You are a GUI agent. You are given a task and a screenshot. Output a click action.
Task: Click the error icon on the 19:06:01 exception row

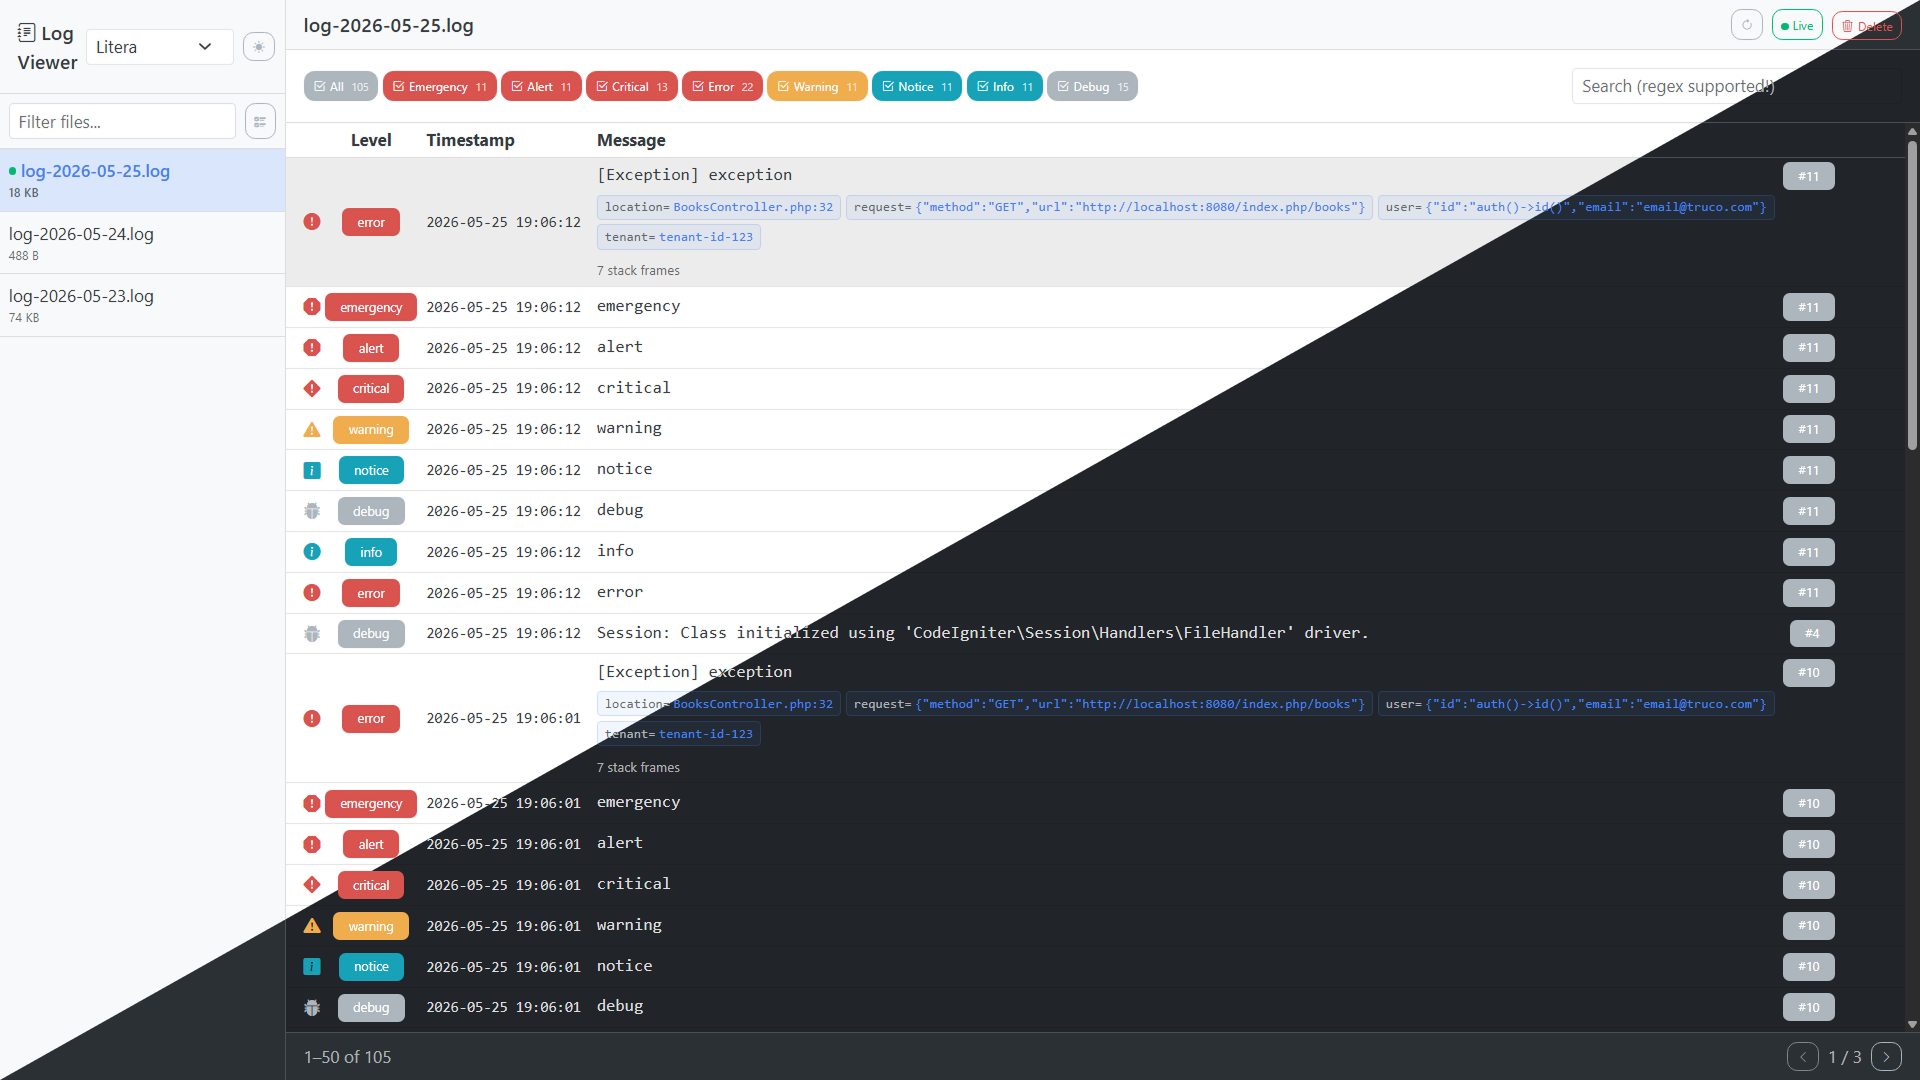[312, 719]
